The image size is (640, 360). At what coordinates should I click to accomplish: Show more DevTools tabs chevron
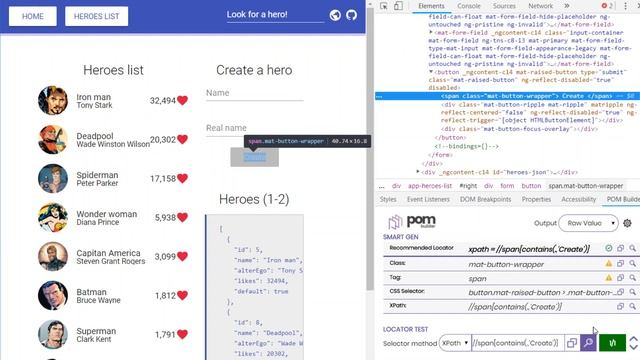coord(567,6)
